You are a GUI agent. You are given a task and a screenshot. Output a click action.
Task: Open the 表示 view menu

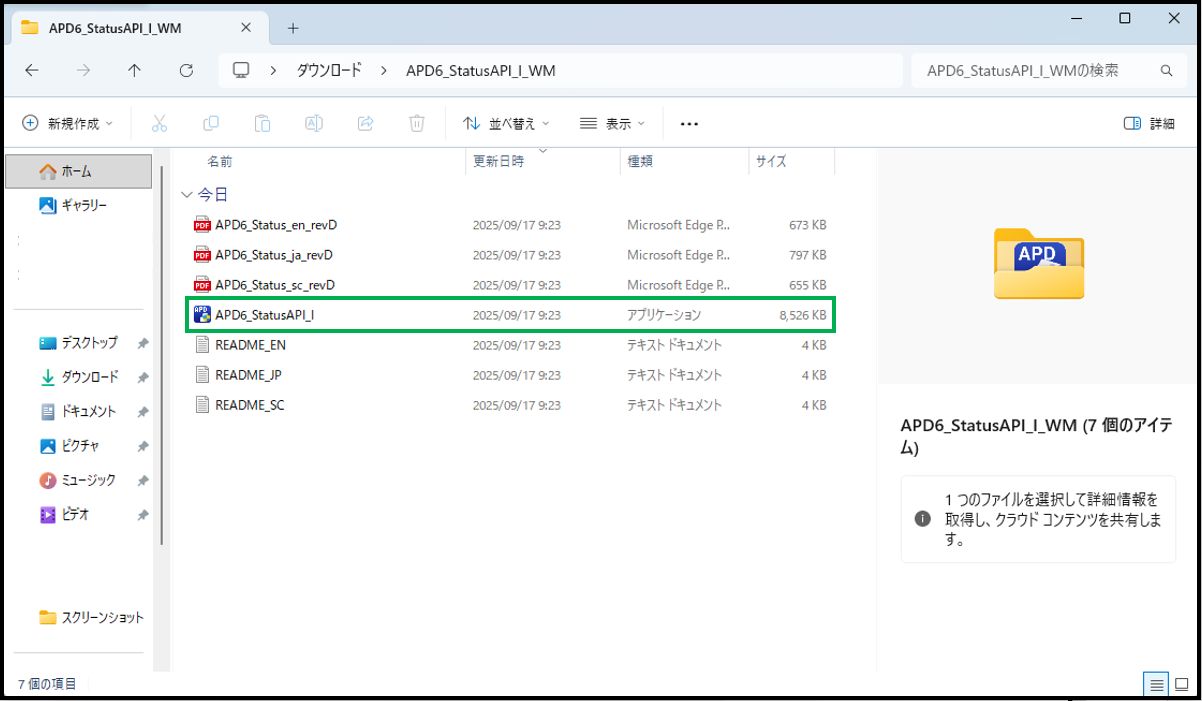click(613, 123)
